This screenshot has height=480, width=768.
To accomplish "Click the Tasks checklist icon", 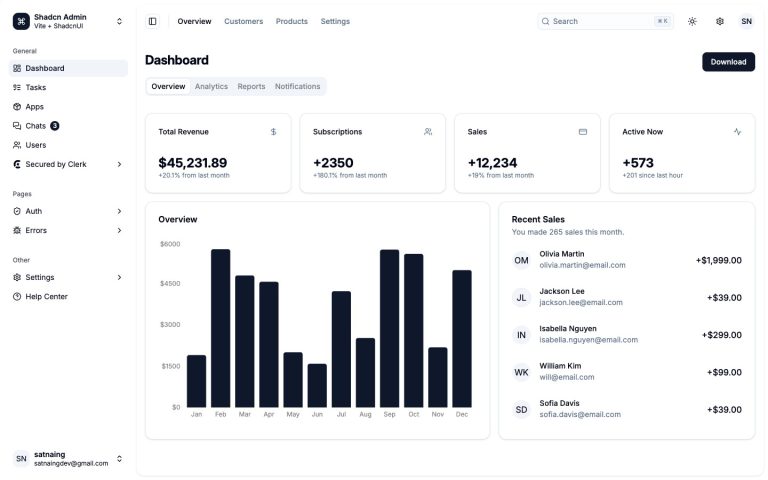I will tap(17, 88).
